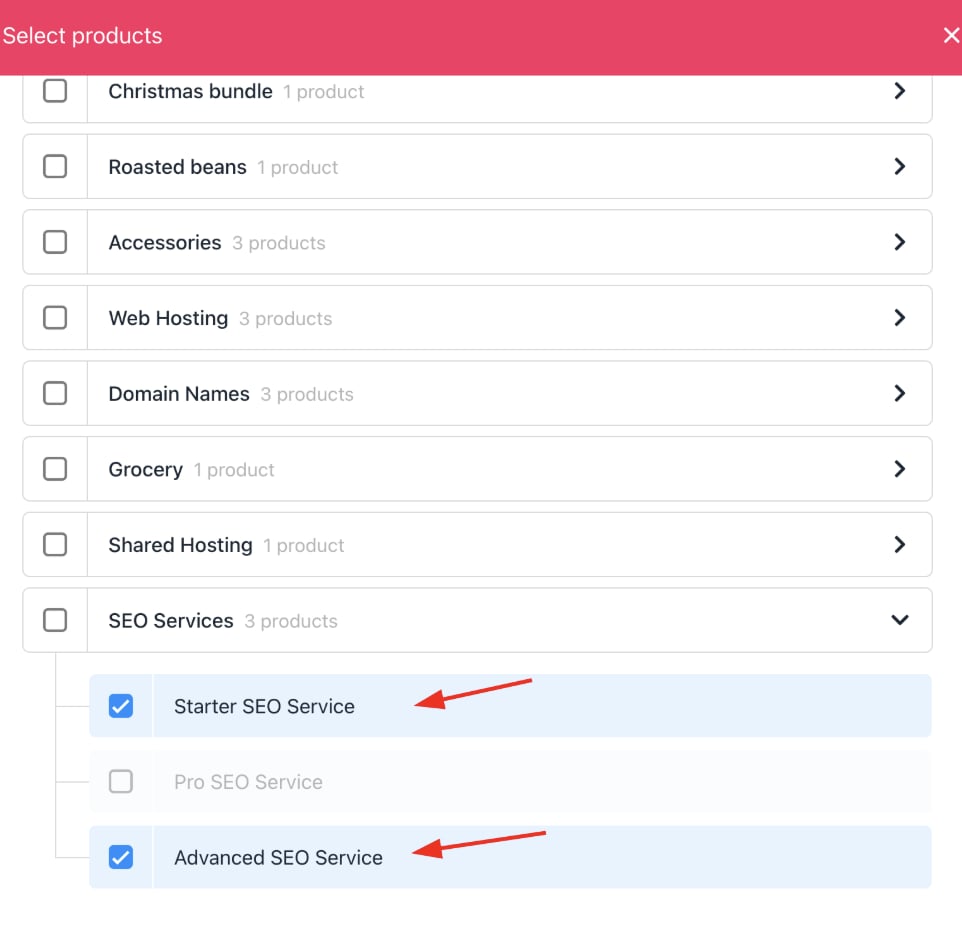Close the Select products dialog
Screen dimensions: 962x926
[x=951, y=36]
